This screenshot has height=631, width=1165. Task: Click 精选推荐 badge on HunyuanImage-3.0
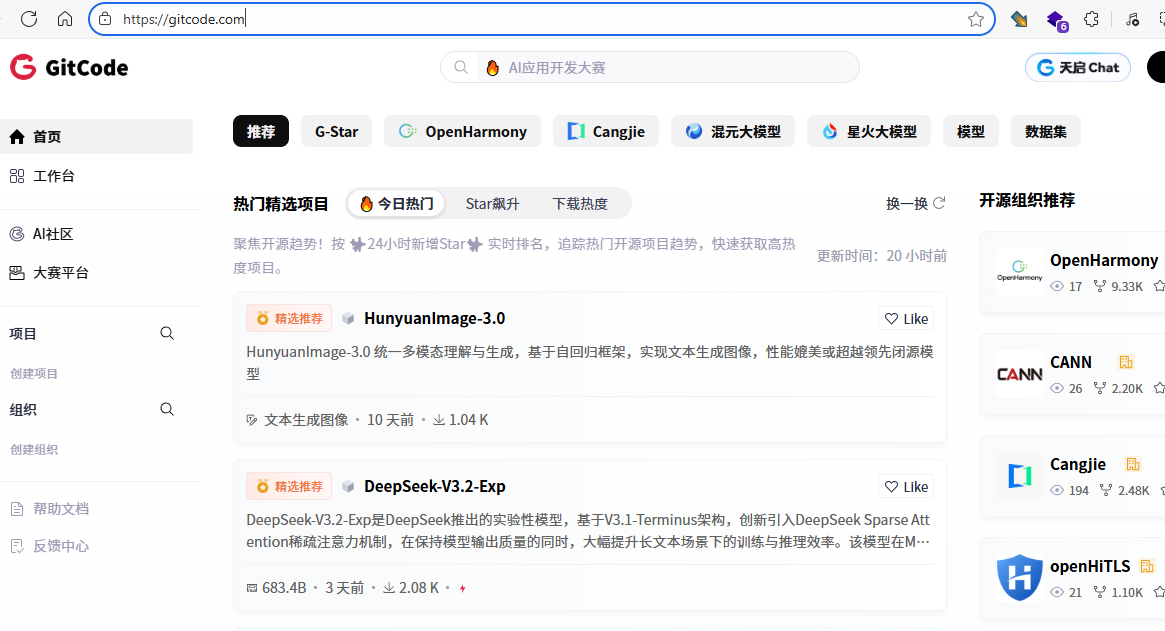coord(289,319)
